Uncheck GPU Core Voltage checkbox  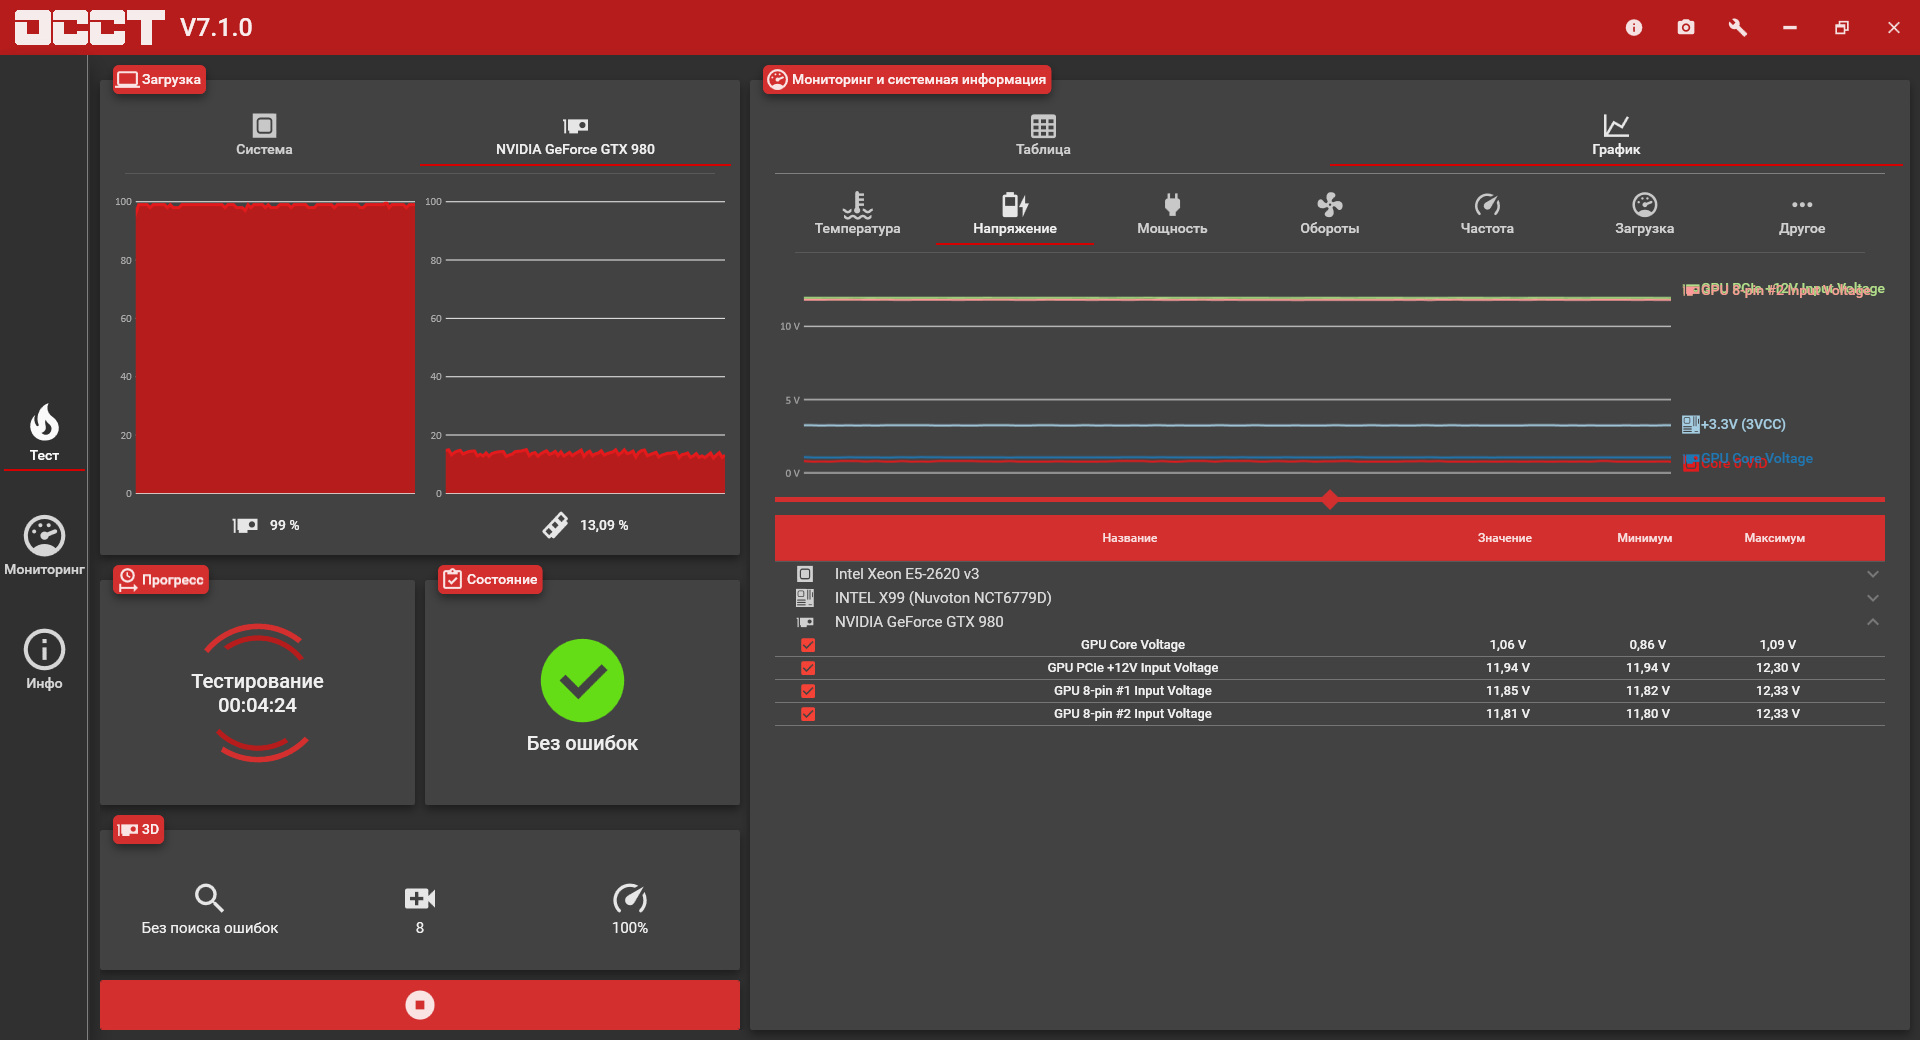808,645
